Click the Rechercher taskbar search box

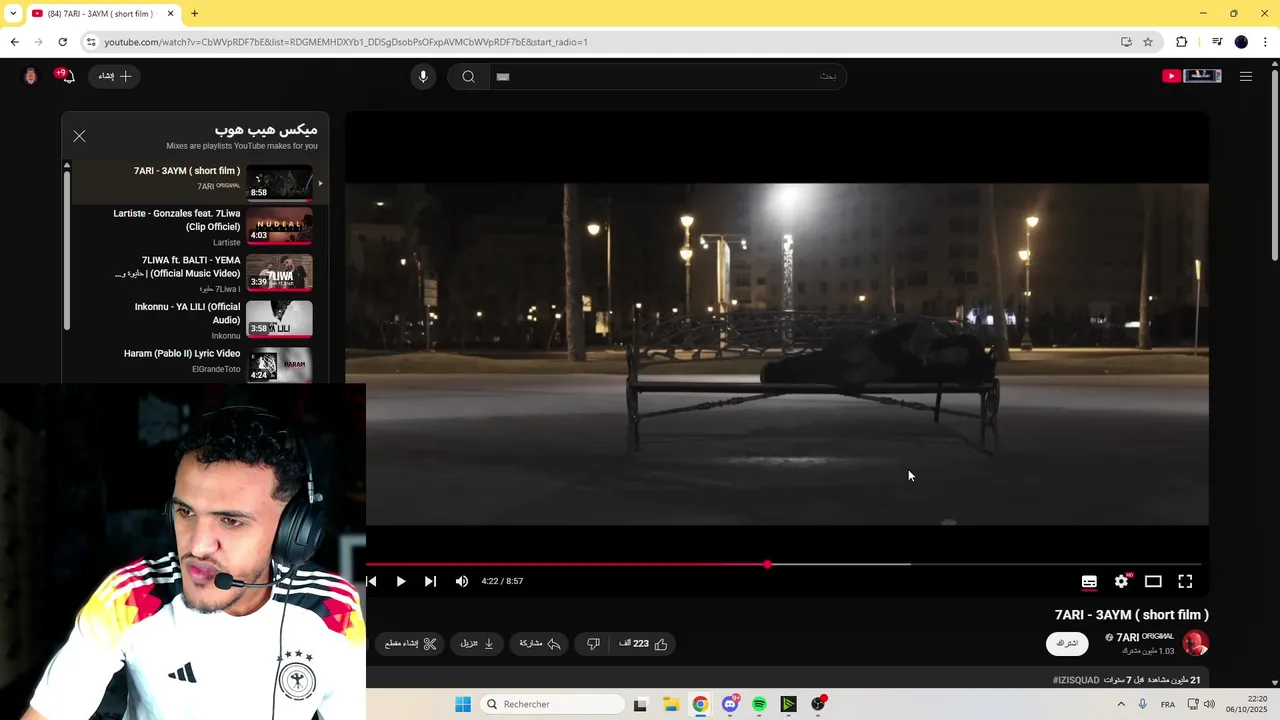point(553,704)
